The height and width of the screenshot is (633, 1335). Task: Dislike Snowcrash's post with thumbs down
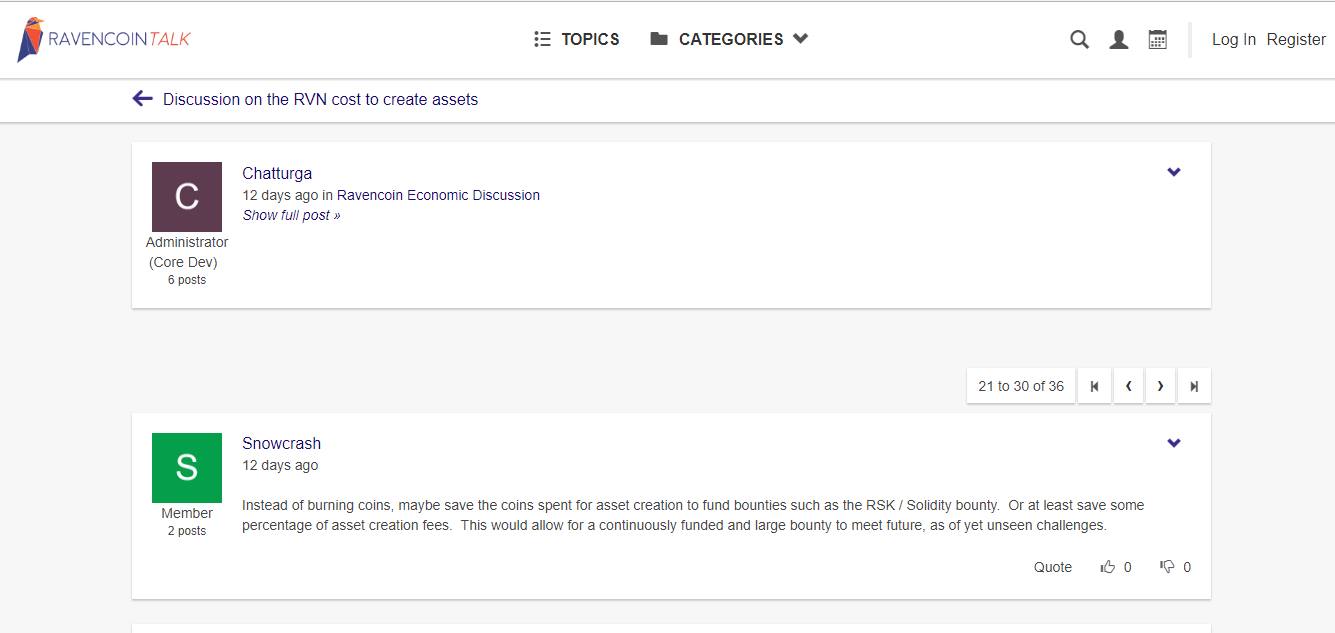pyautogui.click(x=1167, y=567)
